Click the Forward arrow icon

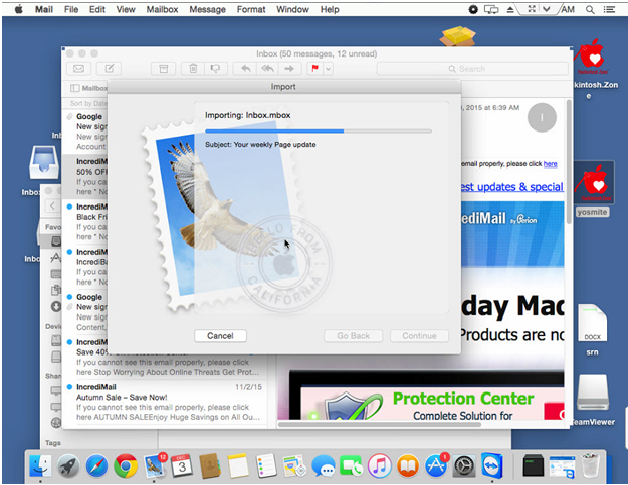pos(289,69)
